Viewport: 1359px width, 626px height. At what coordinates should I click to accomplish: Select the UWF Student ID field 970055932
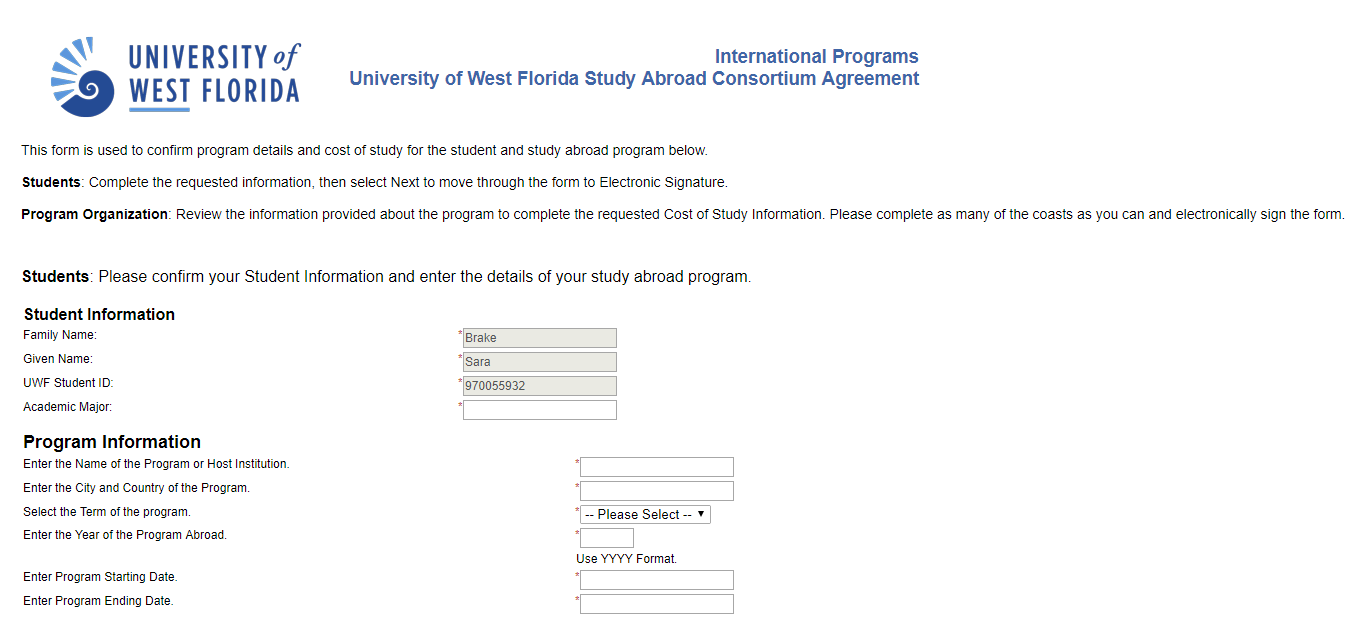540,386
